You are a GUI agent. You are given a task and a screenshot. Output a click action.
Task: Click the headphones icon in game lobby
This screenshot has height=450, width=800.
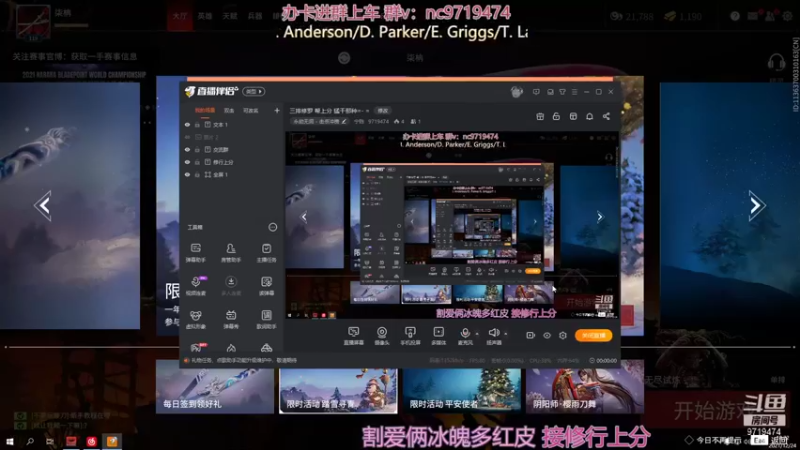click(776, 63)
